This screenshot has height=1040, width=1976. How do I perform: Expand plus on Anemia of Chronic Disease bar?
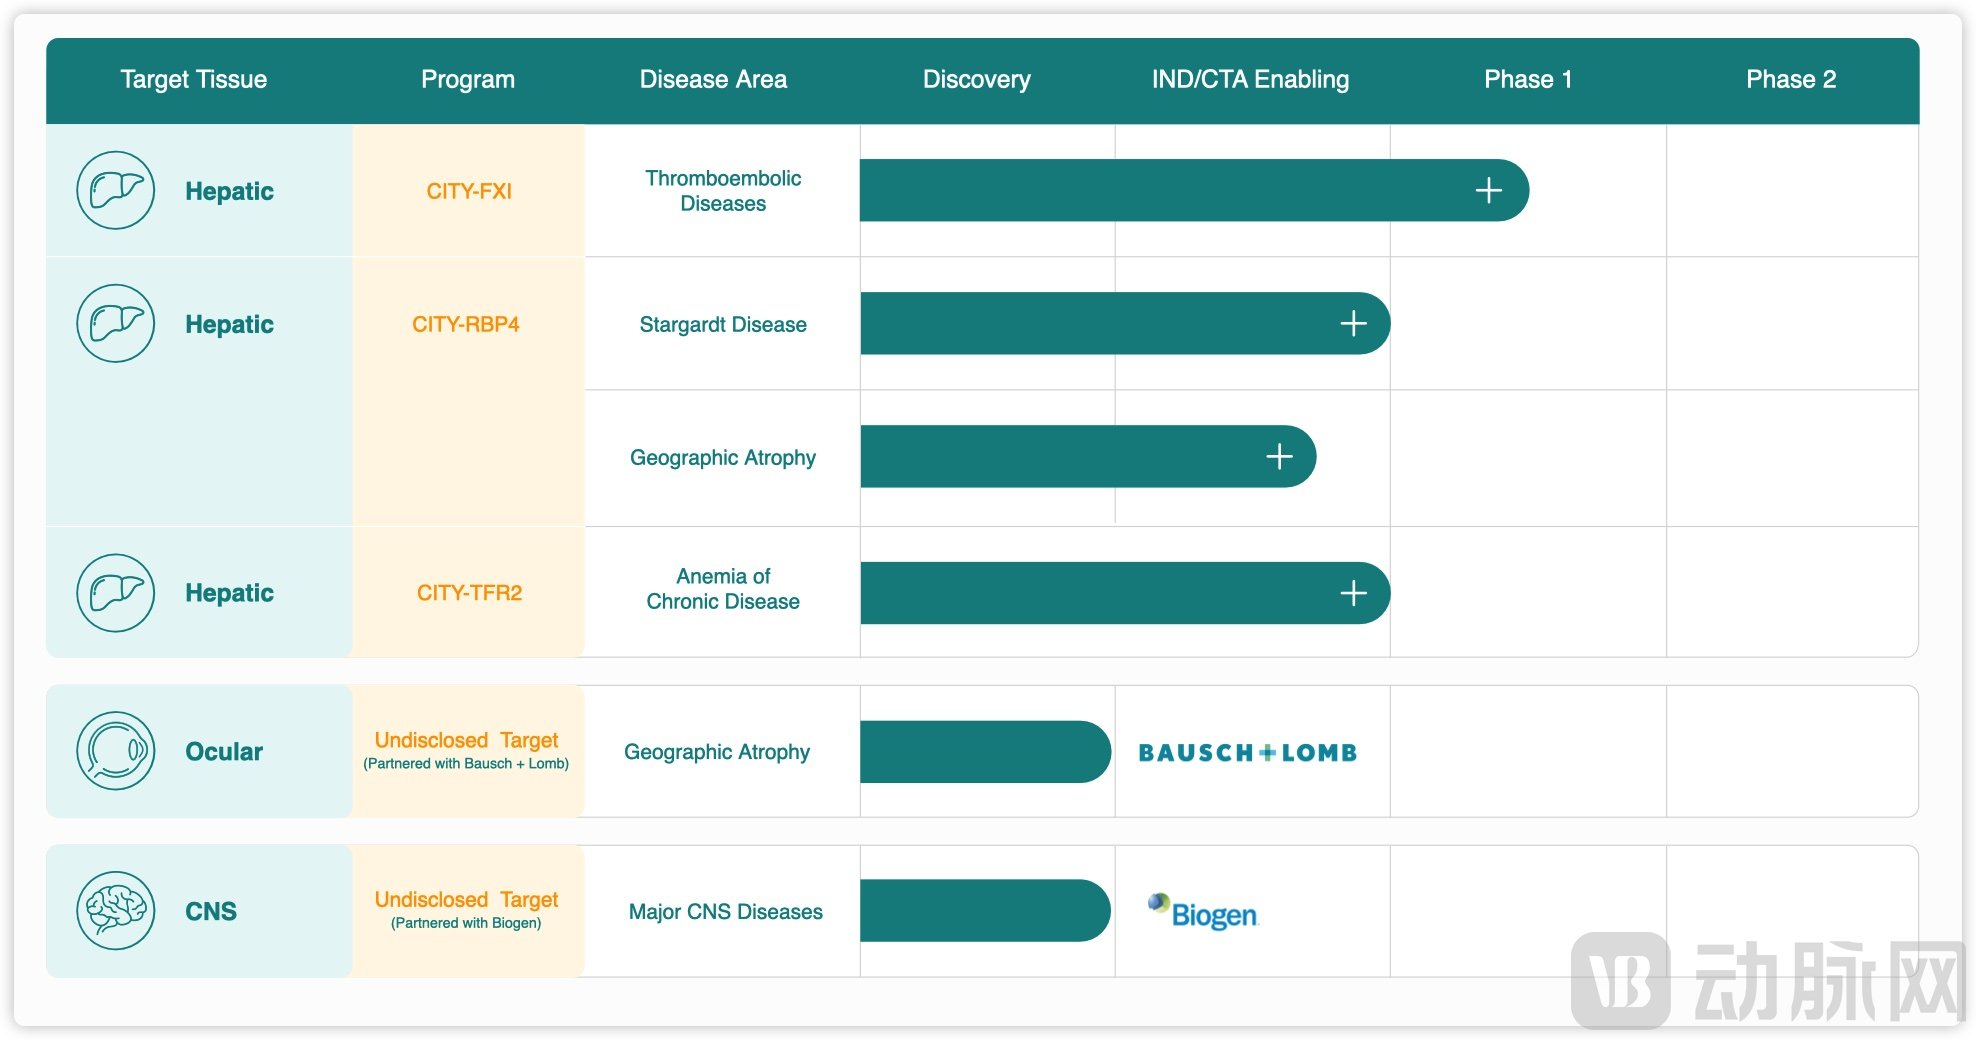pyautogui.click(x=1353, y=593)
